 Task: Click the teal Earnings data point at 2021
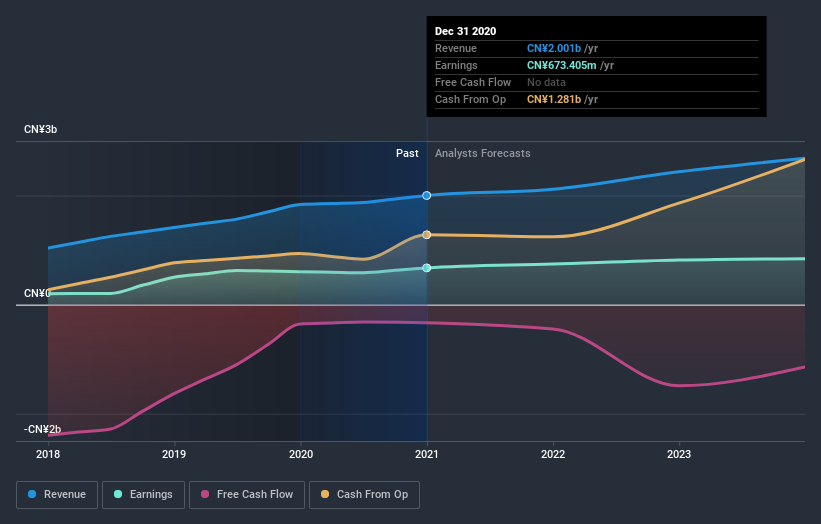pos(427,268)
